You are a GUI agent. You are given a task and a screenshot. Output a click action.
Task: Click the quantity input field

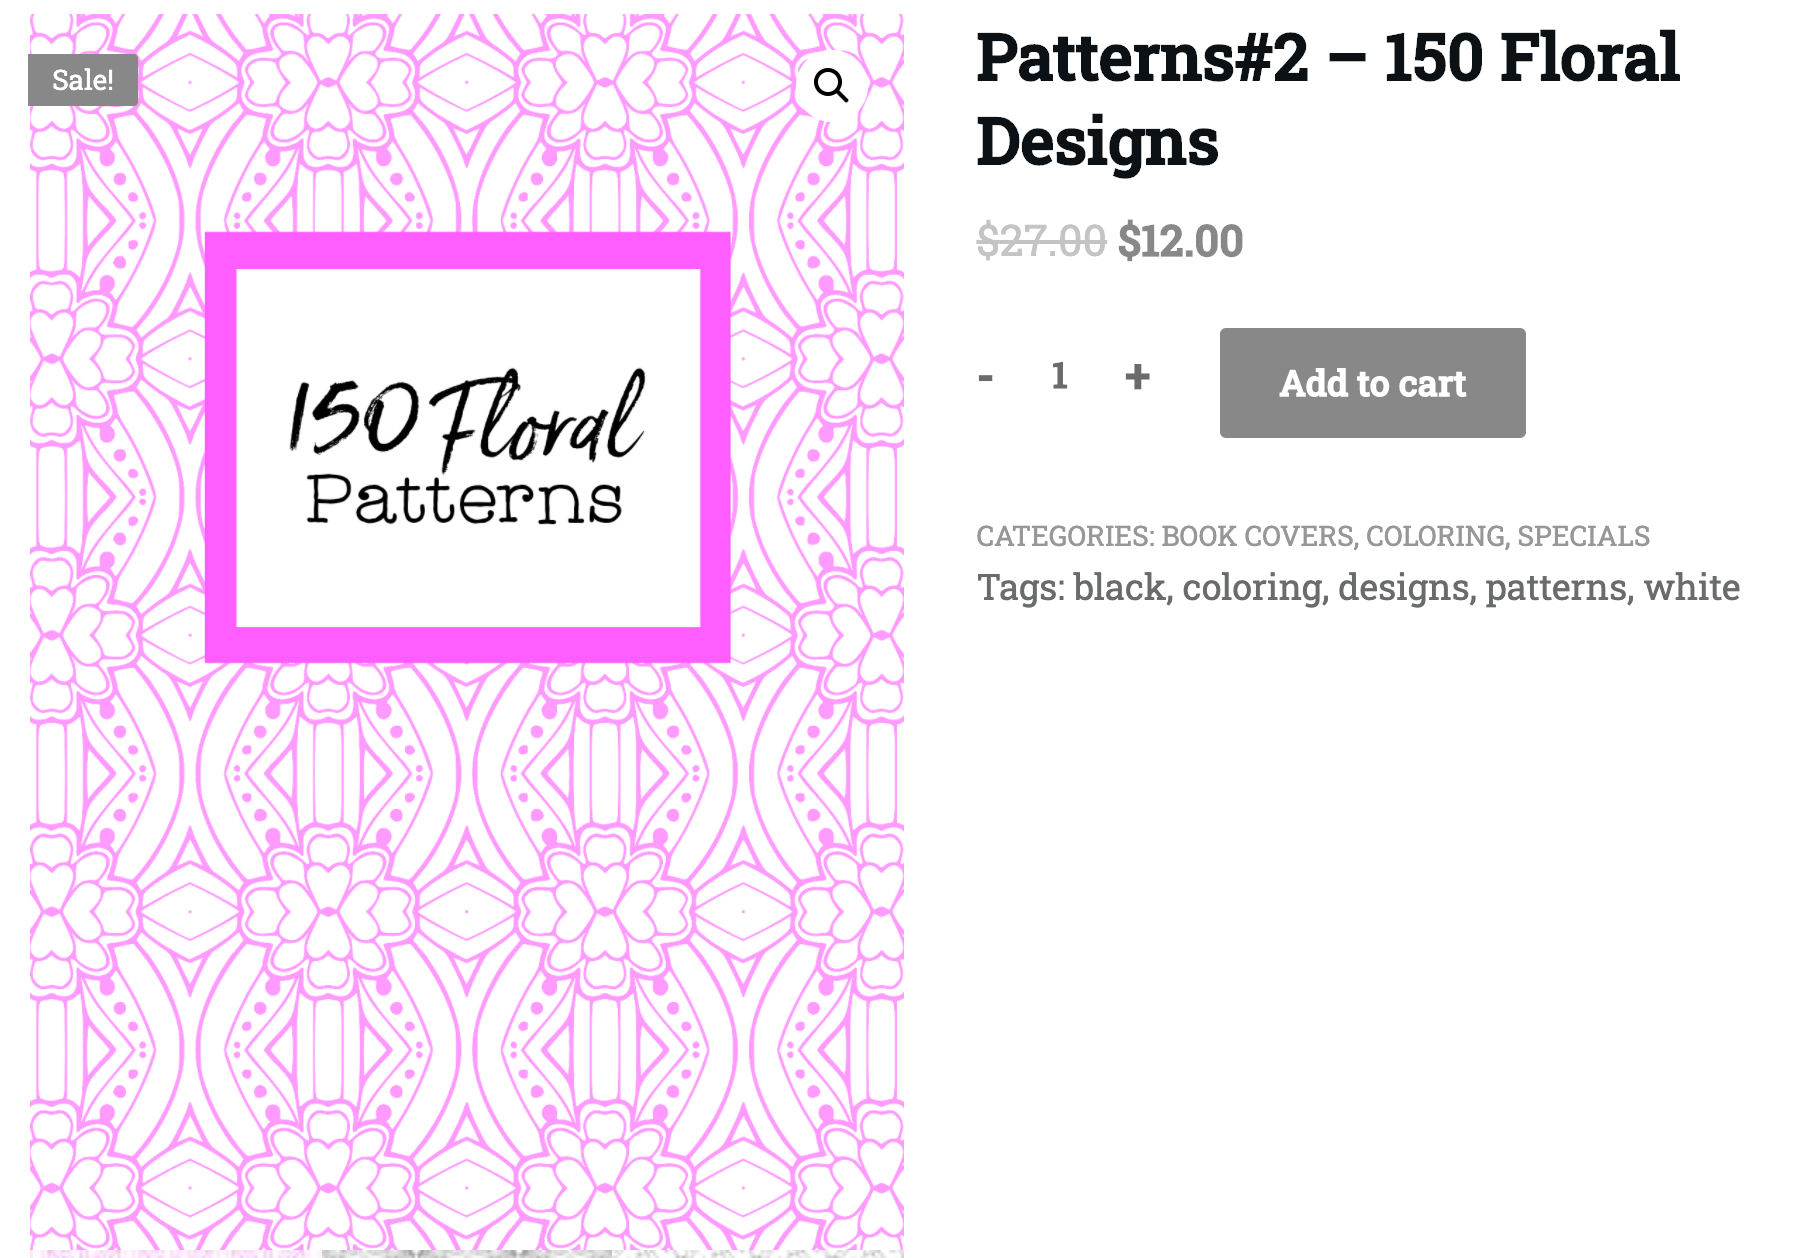(1060, 377)
